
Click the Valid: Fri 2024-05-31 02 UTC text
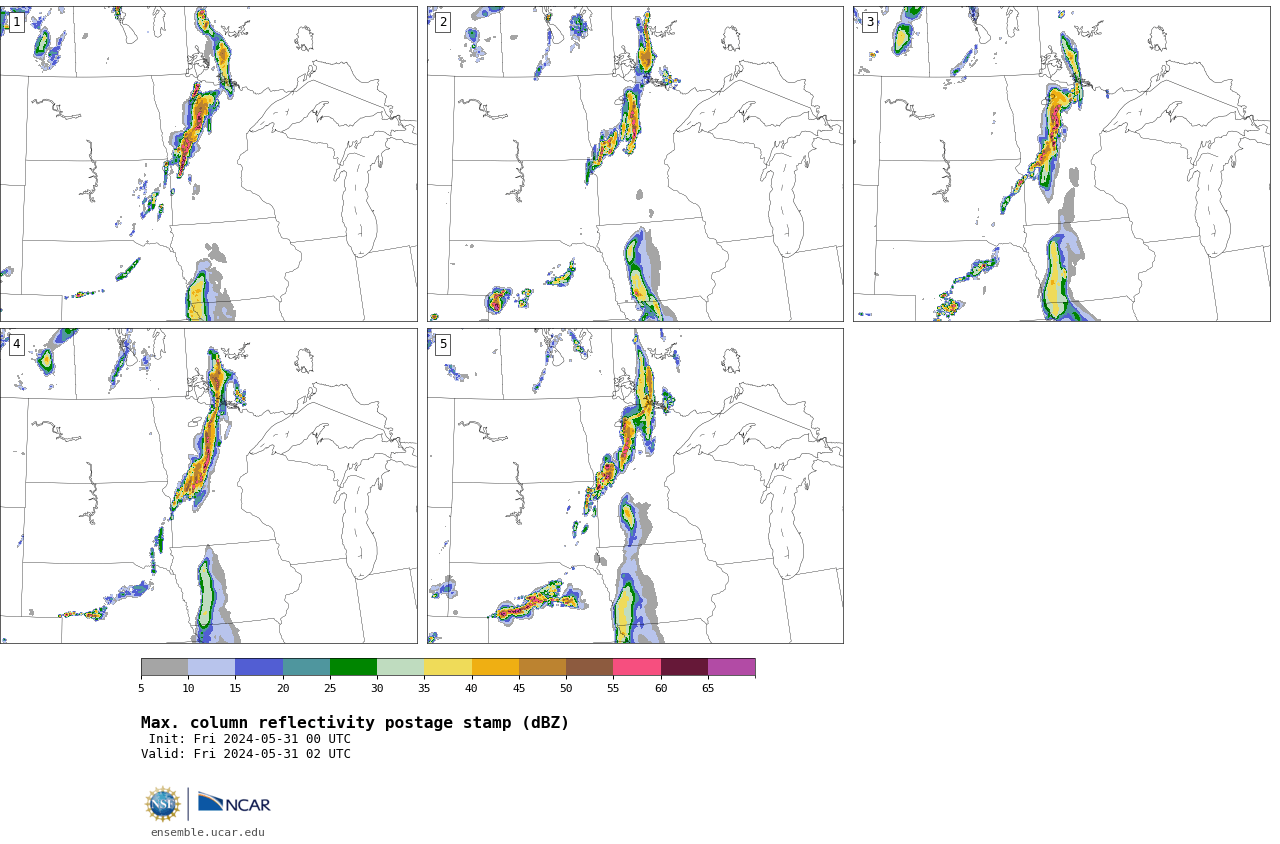pyautogui.click(x=246, y=754)
